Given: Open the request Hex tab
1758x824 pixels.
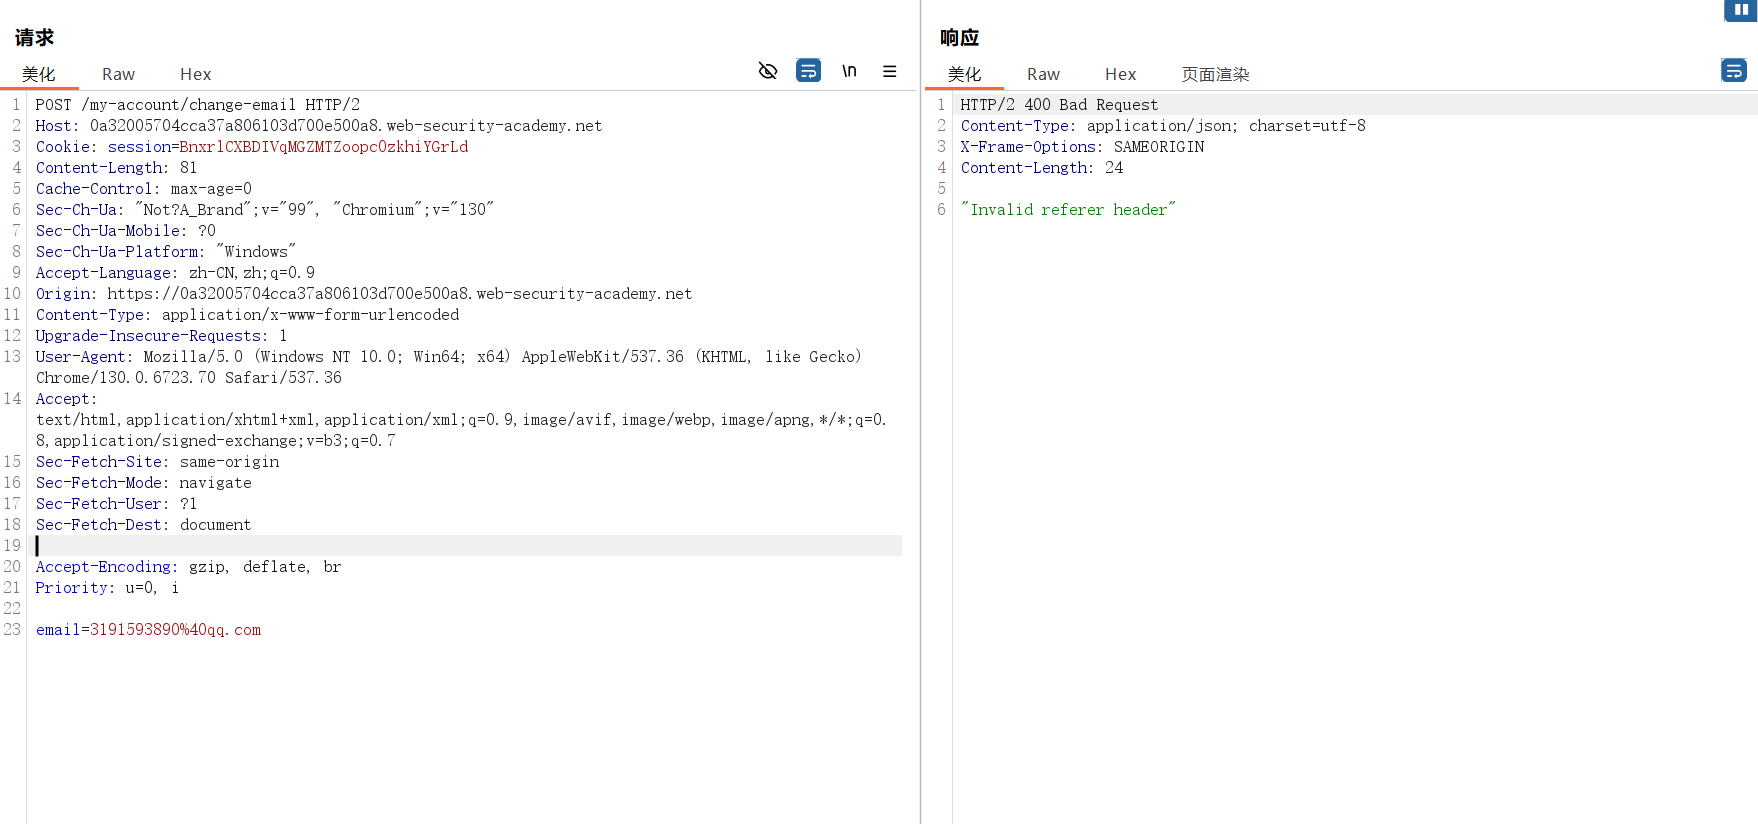Looking at the screenshot, I should click(195, 74).
